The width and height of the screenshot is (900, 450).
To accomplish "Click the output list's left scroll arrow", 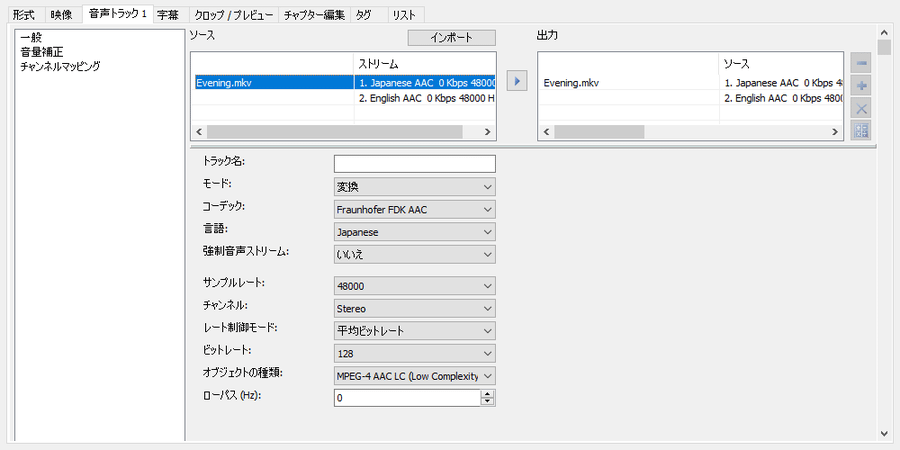I will point(546,132).
